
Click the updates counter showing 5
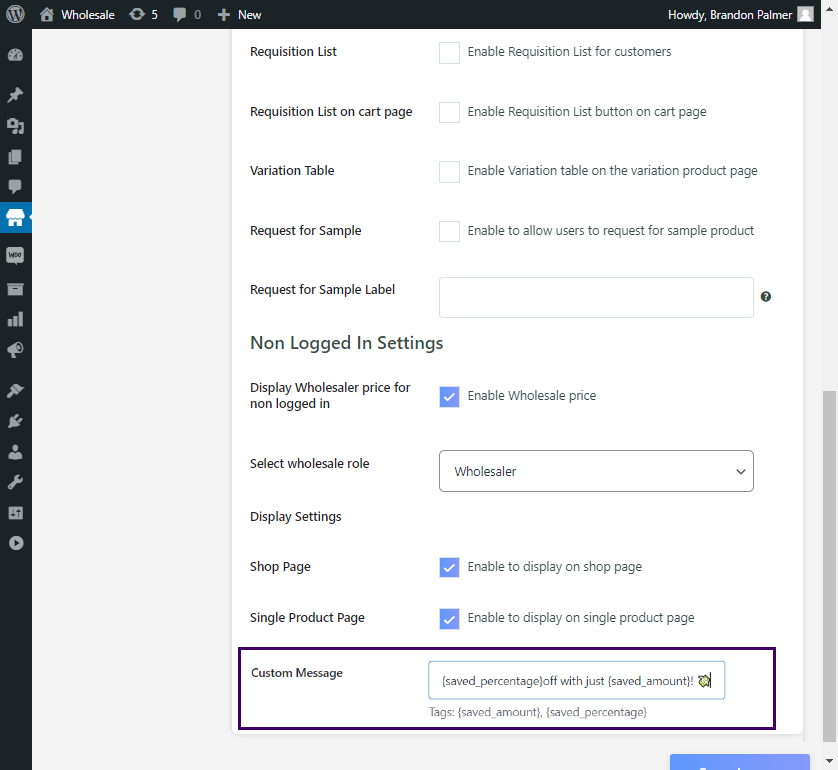(x=143, y=15)
